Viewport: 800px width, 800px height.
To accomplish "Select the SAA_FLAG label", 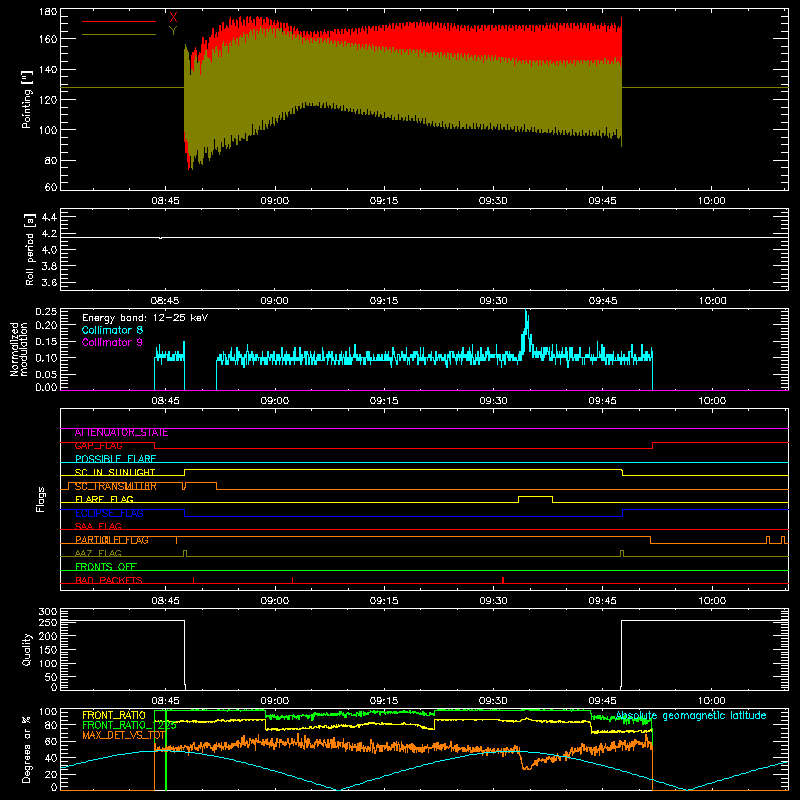I will (98, 527).
